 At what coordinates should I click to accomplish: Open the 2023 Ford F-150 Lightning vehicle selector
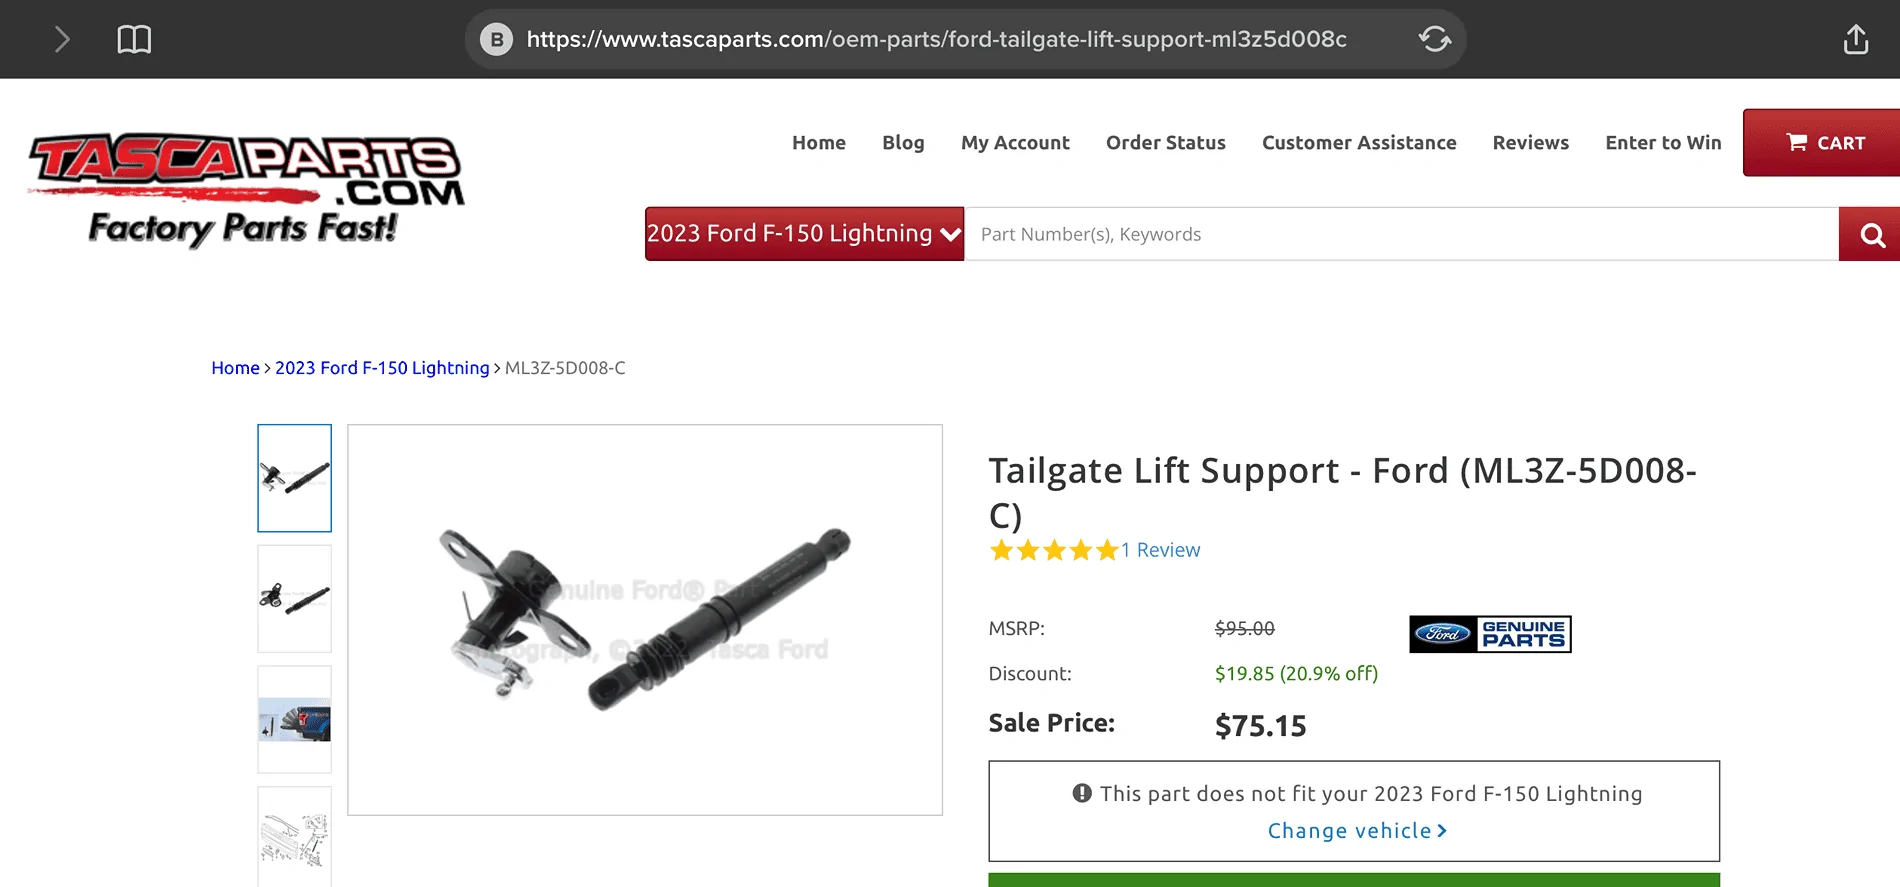coord(803,233)
